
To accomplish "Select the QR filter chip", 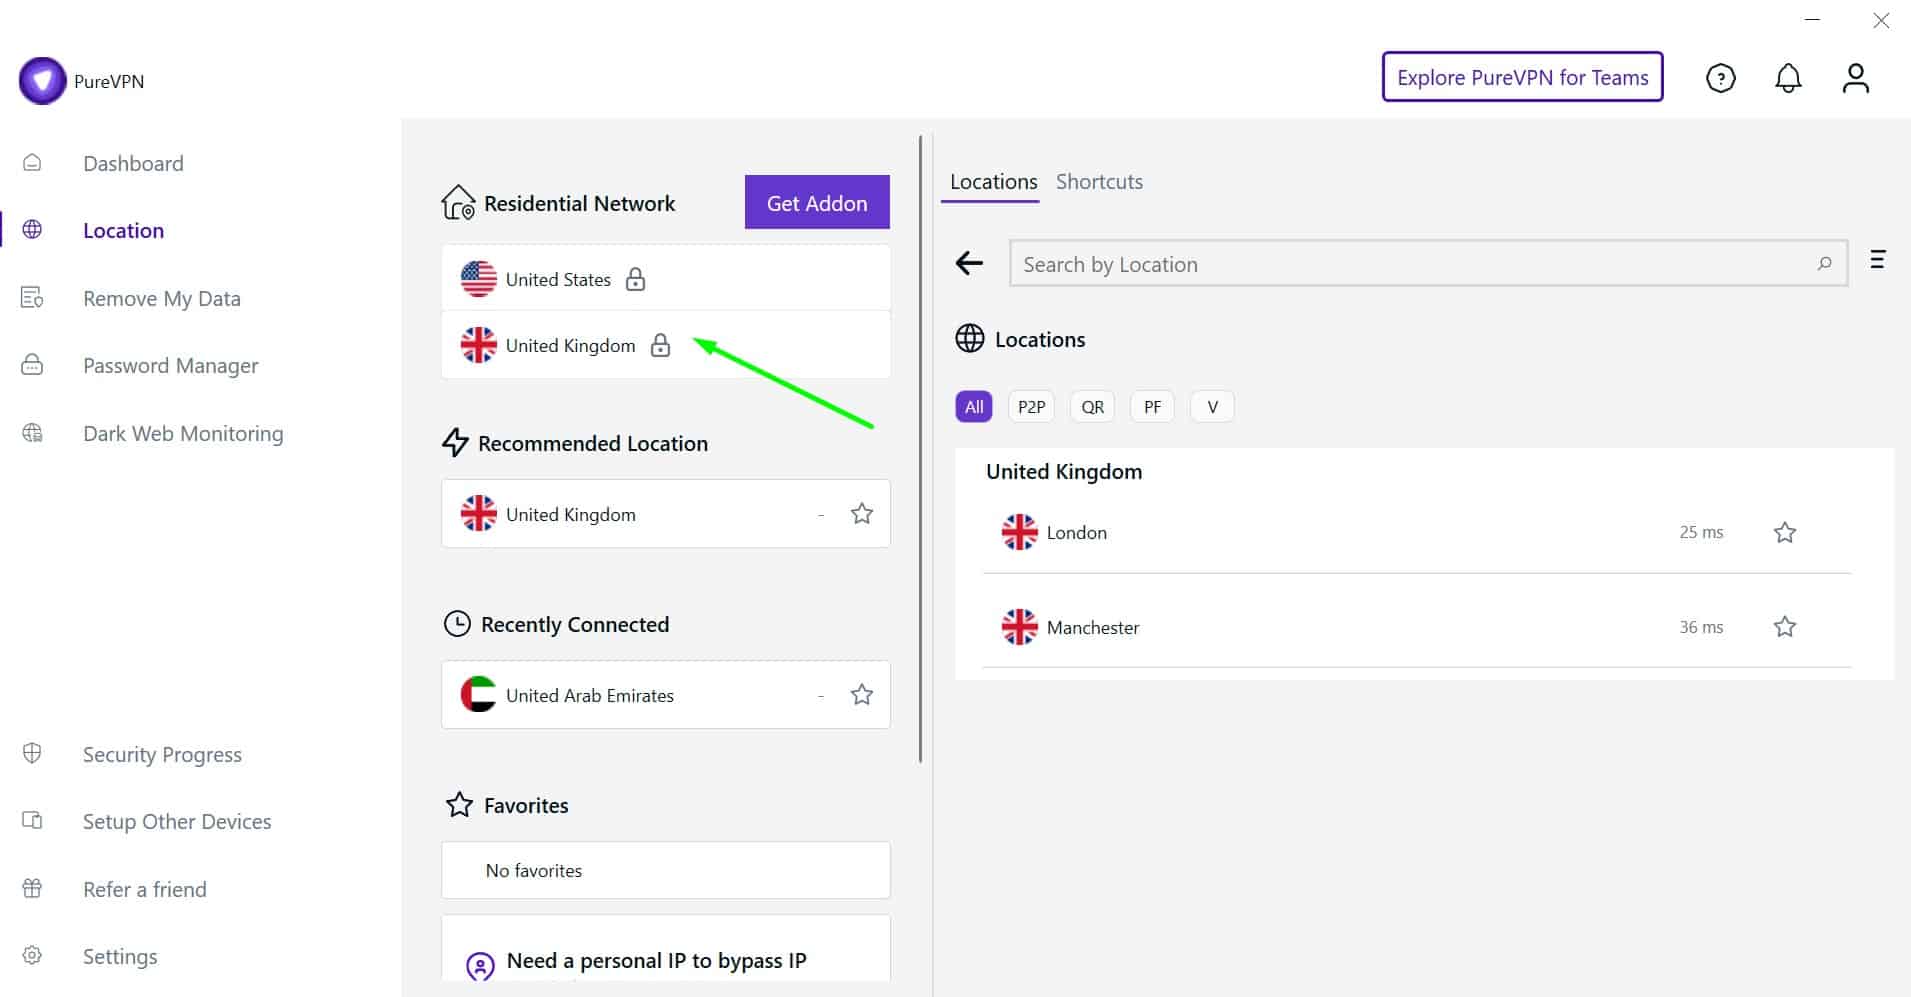I will [x=1092, y=407].
